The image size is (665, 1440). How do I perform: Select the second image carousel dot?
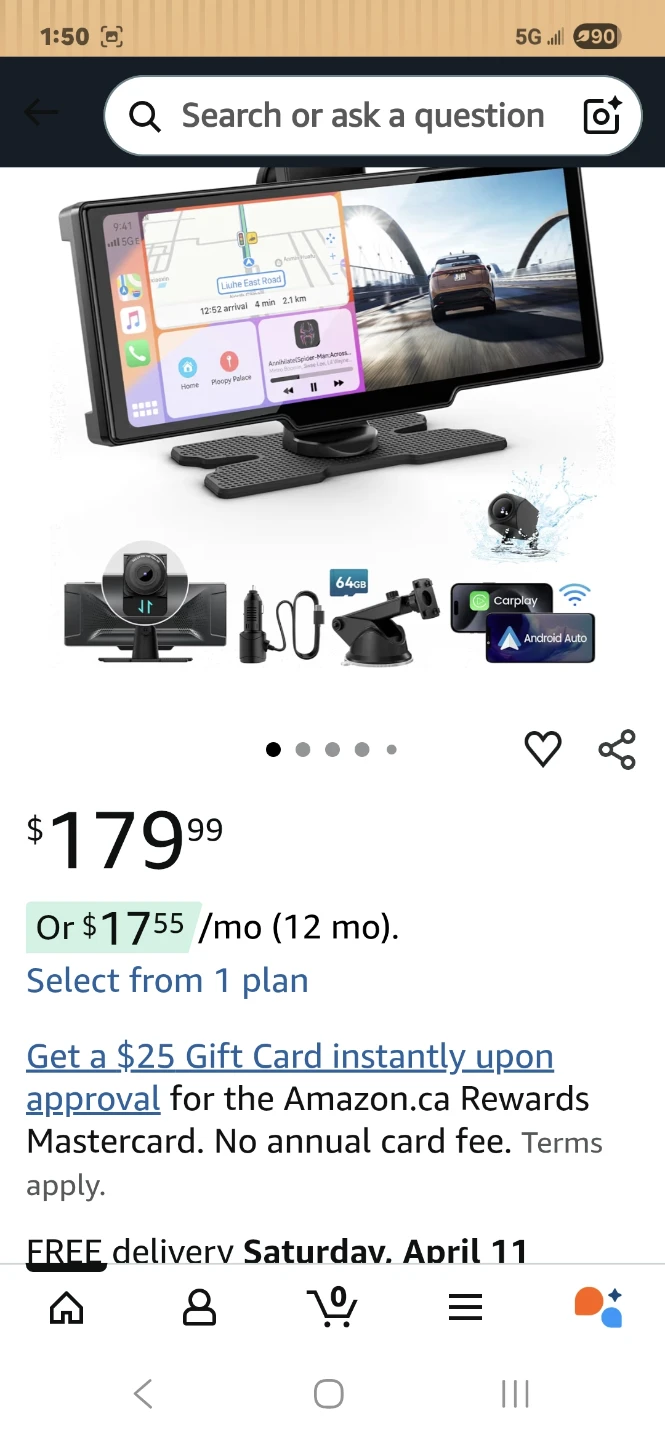303,749
